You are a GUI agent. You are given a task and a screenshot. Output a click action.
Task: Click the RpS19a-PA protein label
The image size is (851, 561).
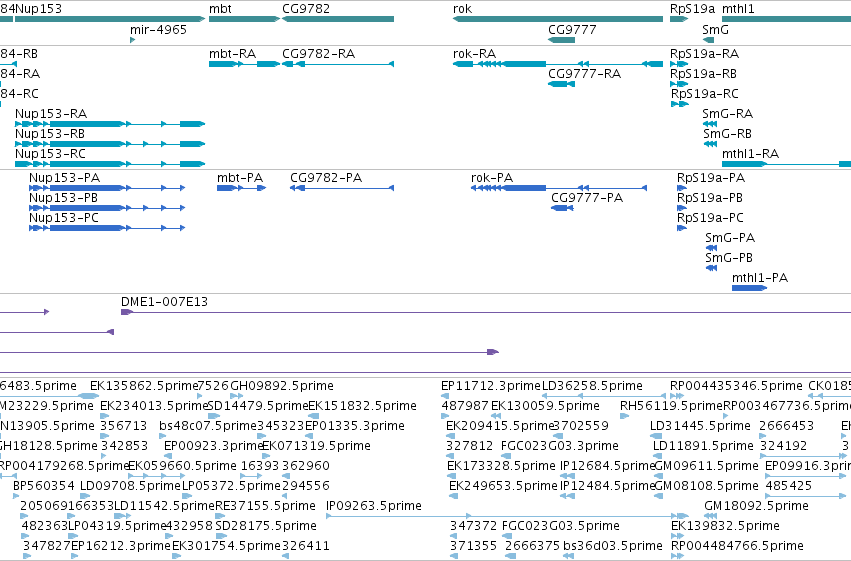711,178
